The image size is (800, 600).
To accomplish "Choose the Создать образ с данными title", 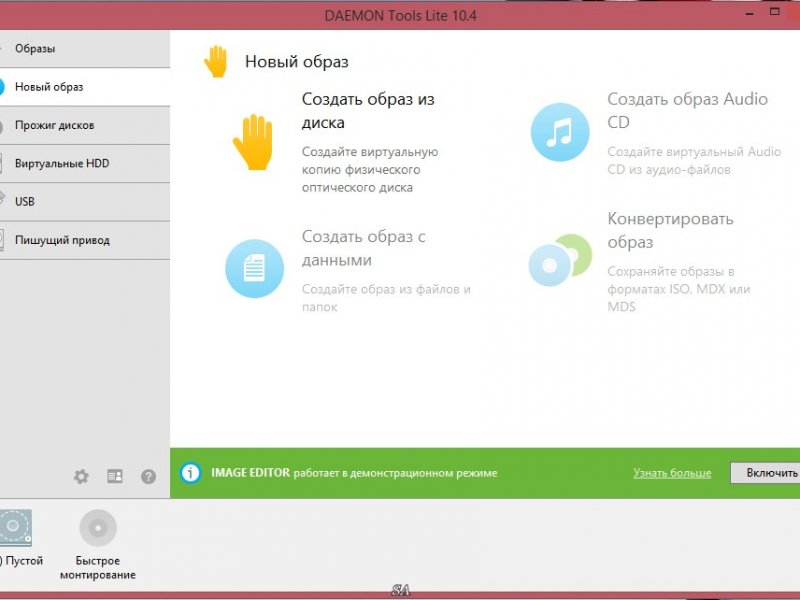I will (x=363, y=248).
